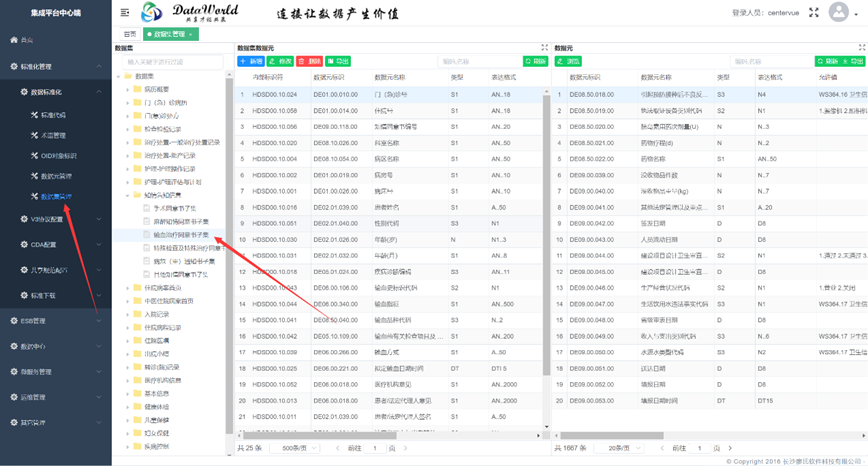The image size is (868, 466).
Task: Click the DataWorld logo
Action: point(190,12)
